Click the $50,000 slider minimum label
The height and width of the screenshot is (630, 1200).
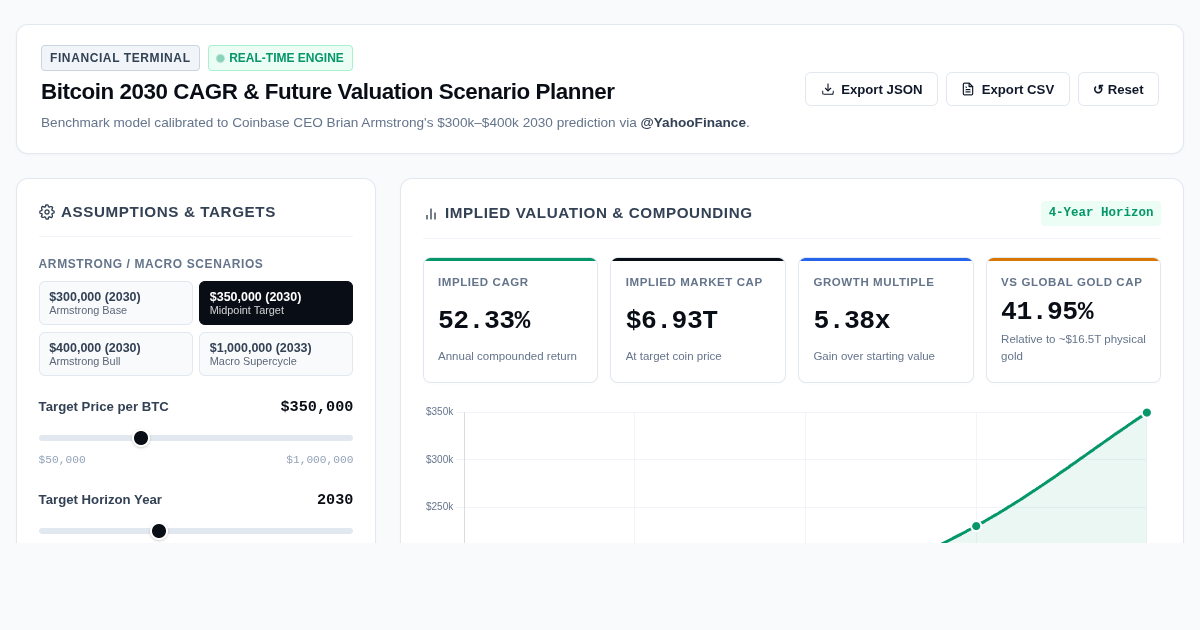click(62, 460)
